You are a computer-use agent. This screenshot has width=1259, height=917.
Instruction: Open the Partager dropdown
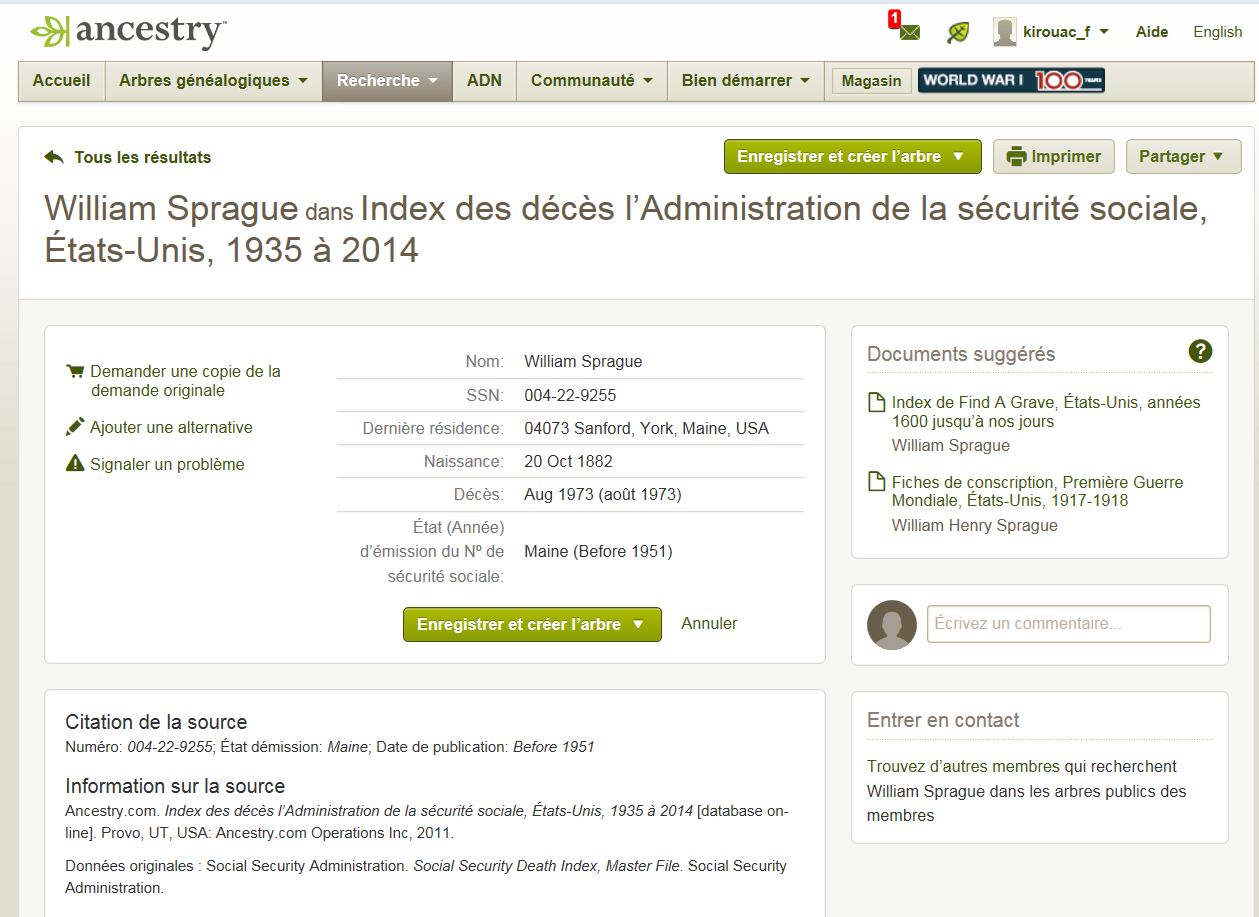[1183, 156]
